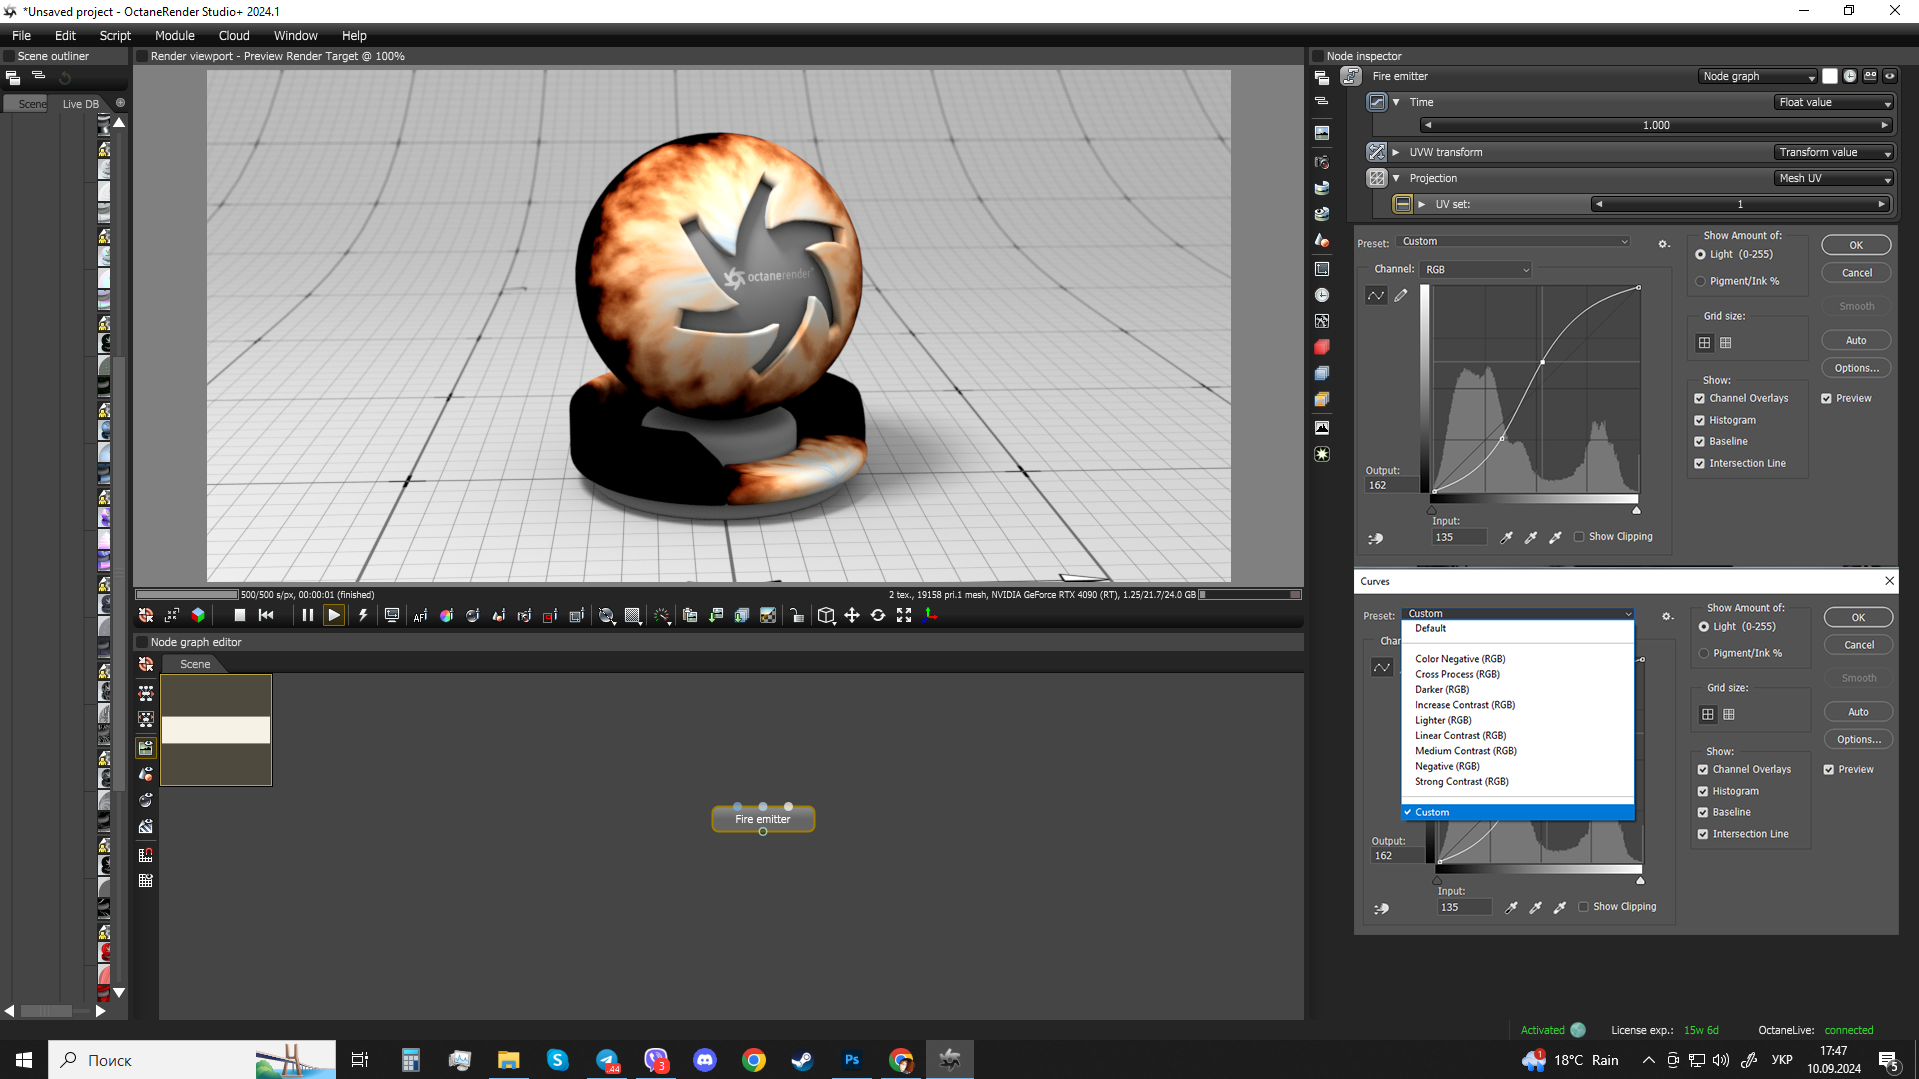The width and height of the screenshot is (1919, 1079).
Task: Stop the render with the stop button
Action: [x=239, y=615]
